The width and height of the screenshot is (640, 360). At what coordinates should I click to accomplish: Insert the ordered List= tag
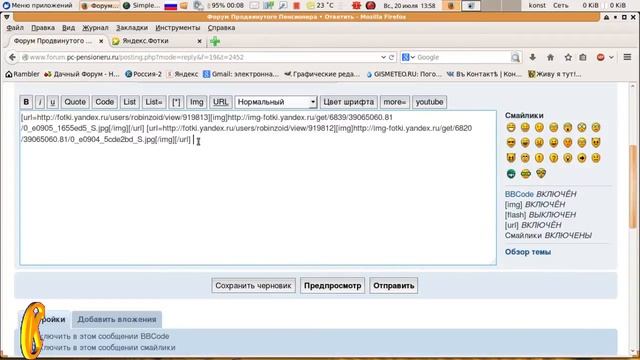[x=154, y=102]
